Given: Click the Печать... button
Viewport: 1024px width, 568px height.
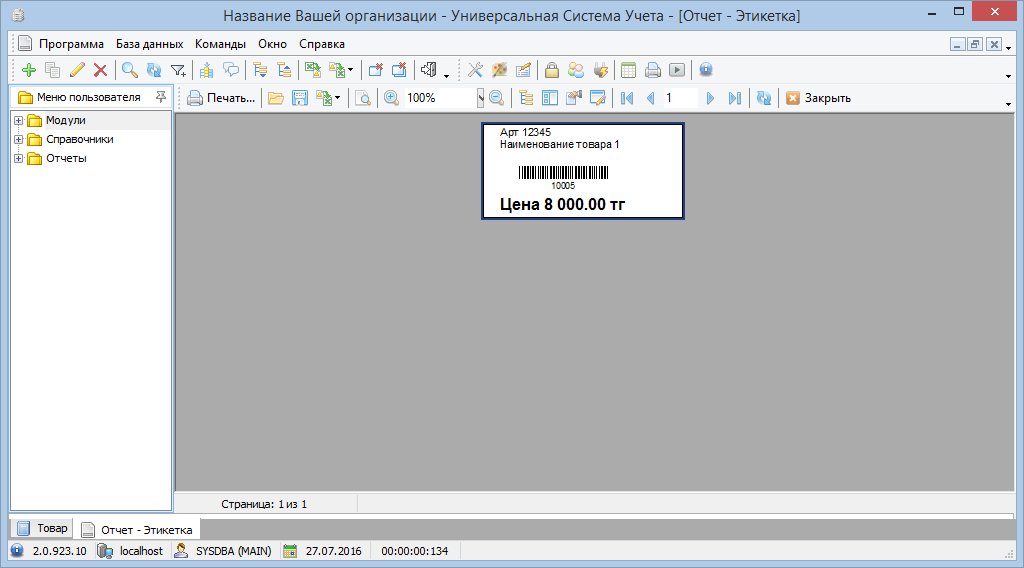Looking at the screenshot, I should (222, 98).
